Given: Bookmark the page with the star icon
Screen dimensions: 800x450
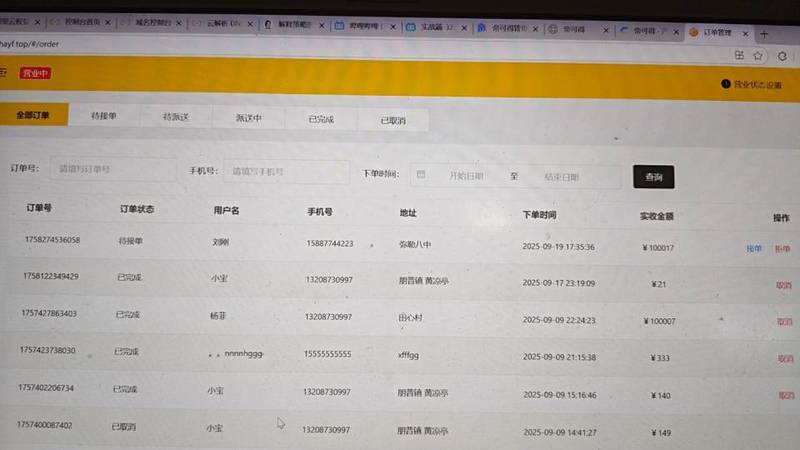Looking at the screenshot, I should click(758, 55).
